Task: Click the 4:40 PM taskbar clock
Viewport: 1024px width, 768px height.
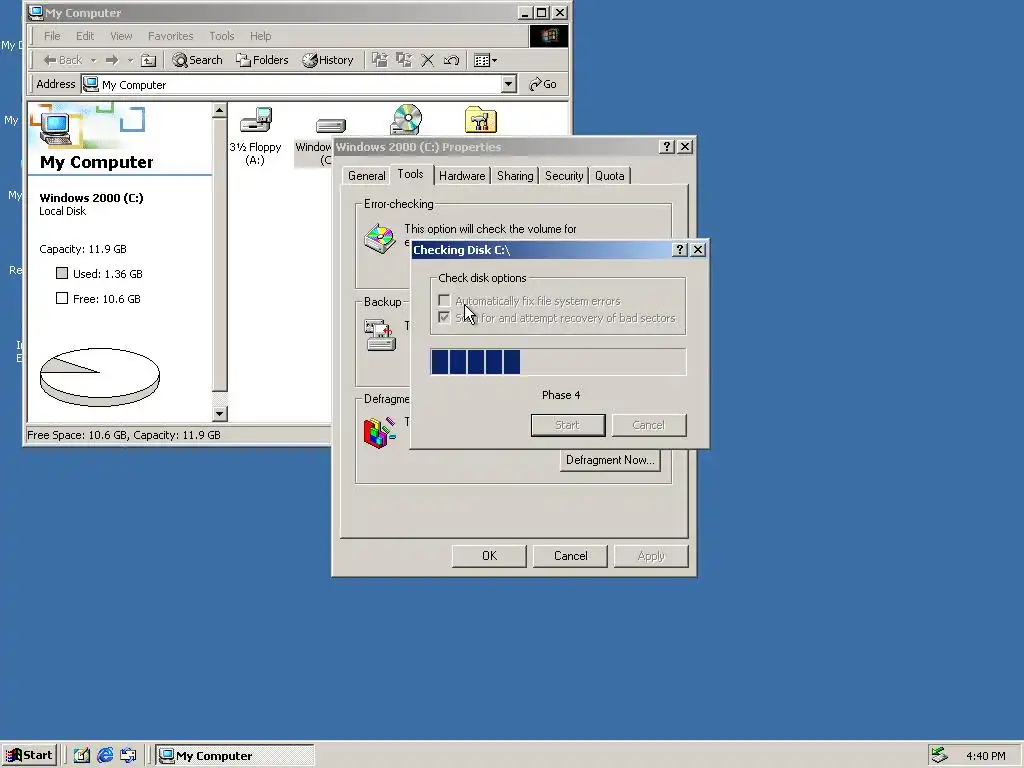Action: tap(985, 756)
